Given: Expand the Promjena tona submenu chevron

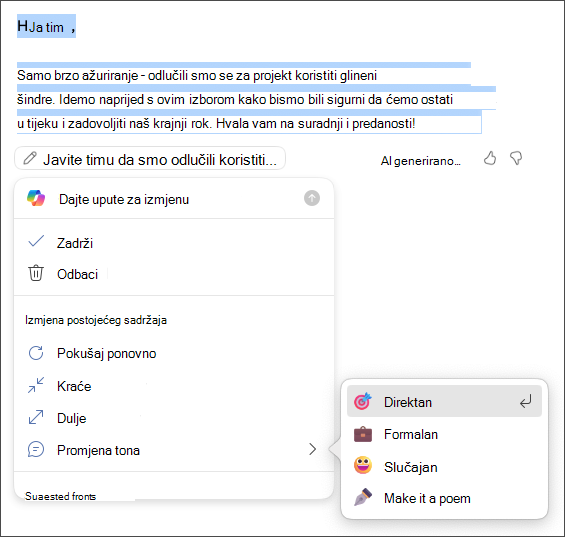Looking at the screenshot, I should coord(312,449).
